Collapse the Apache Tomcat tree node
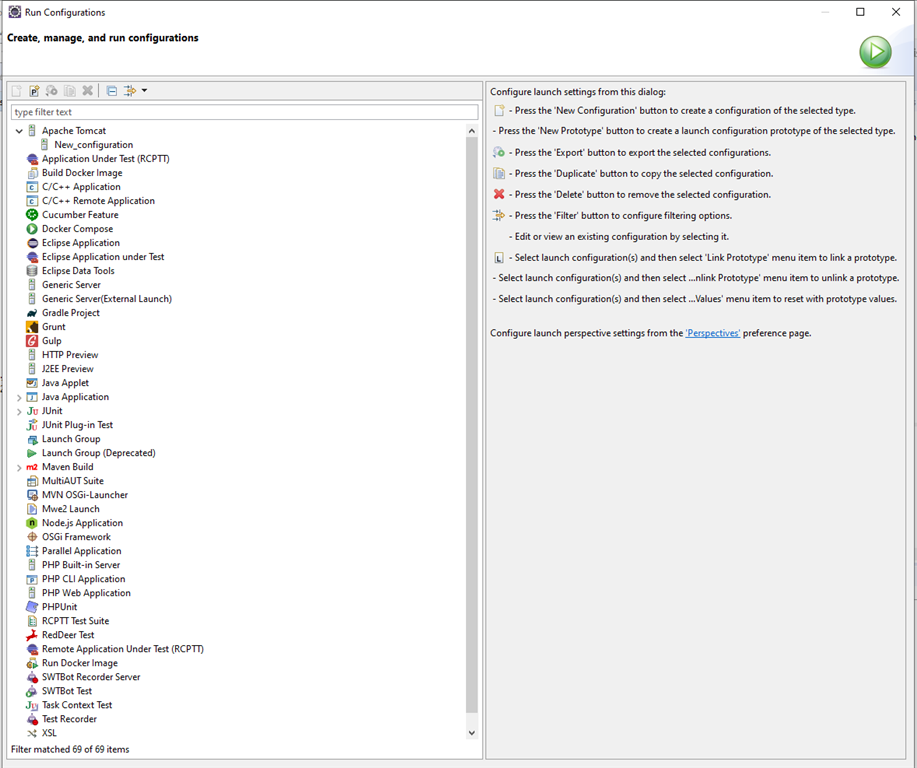This screenshot has width=917, height=768. pos(19,131)
